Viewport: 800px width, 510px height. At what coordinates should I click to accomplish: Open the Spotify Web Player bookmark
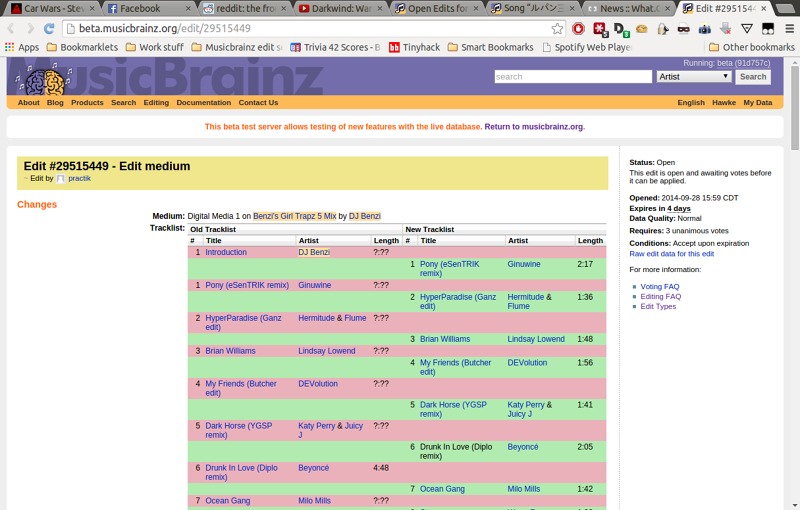click(587, 47)
